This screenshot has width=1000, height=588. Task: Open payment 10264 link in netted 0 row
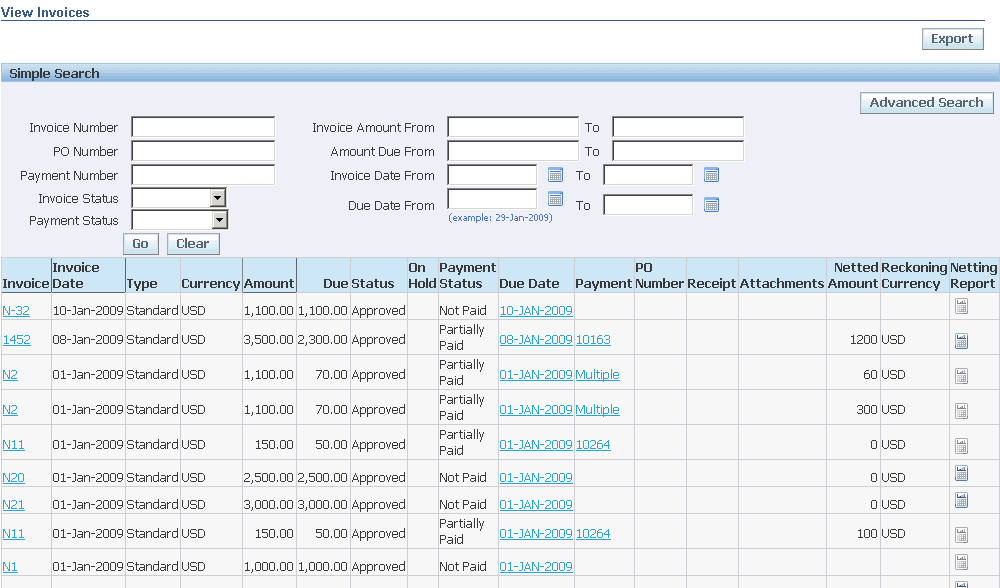[593, 444]
